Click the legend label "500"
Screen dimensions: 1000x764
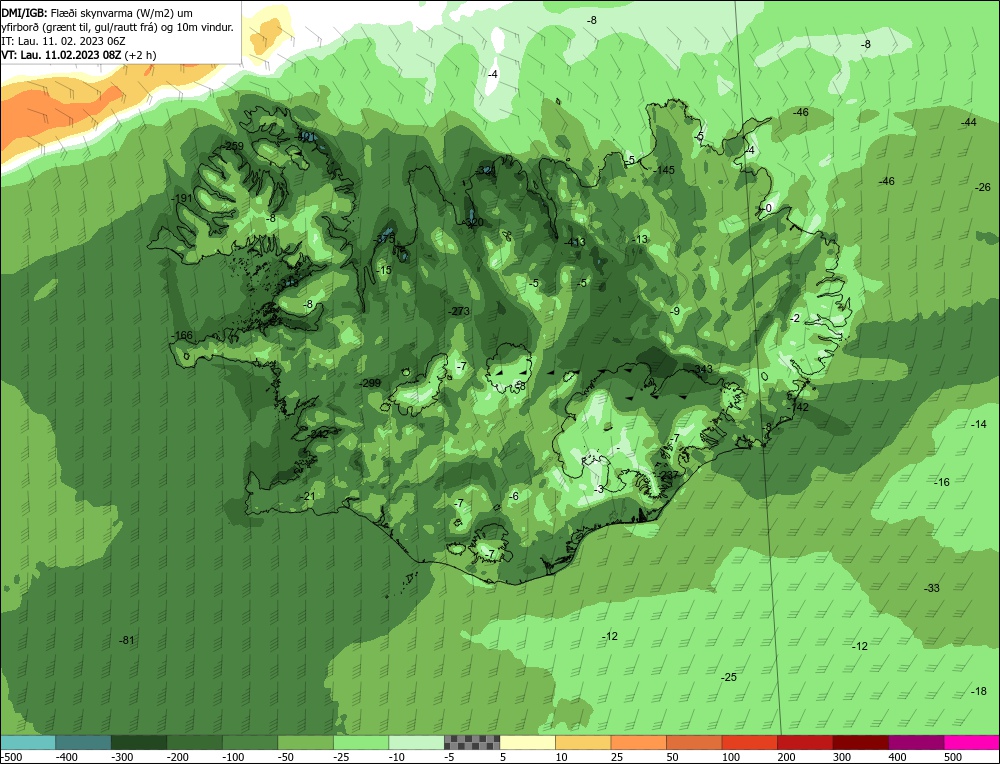tap(953, 757)
